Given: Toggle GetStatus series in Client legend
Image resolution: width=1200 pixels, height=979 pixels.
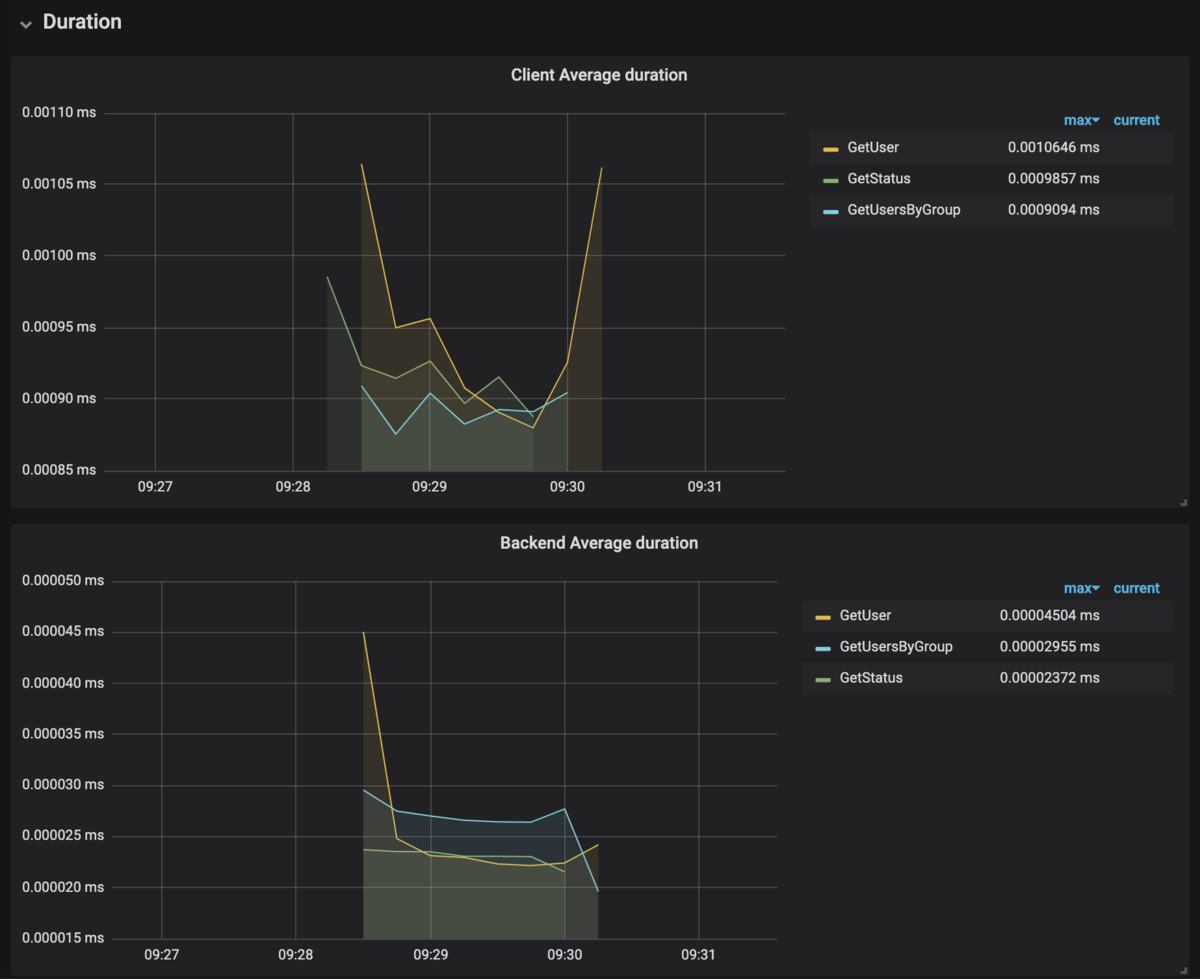Looking at the screenshot, I should click(879, 178).
